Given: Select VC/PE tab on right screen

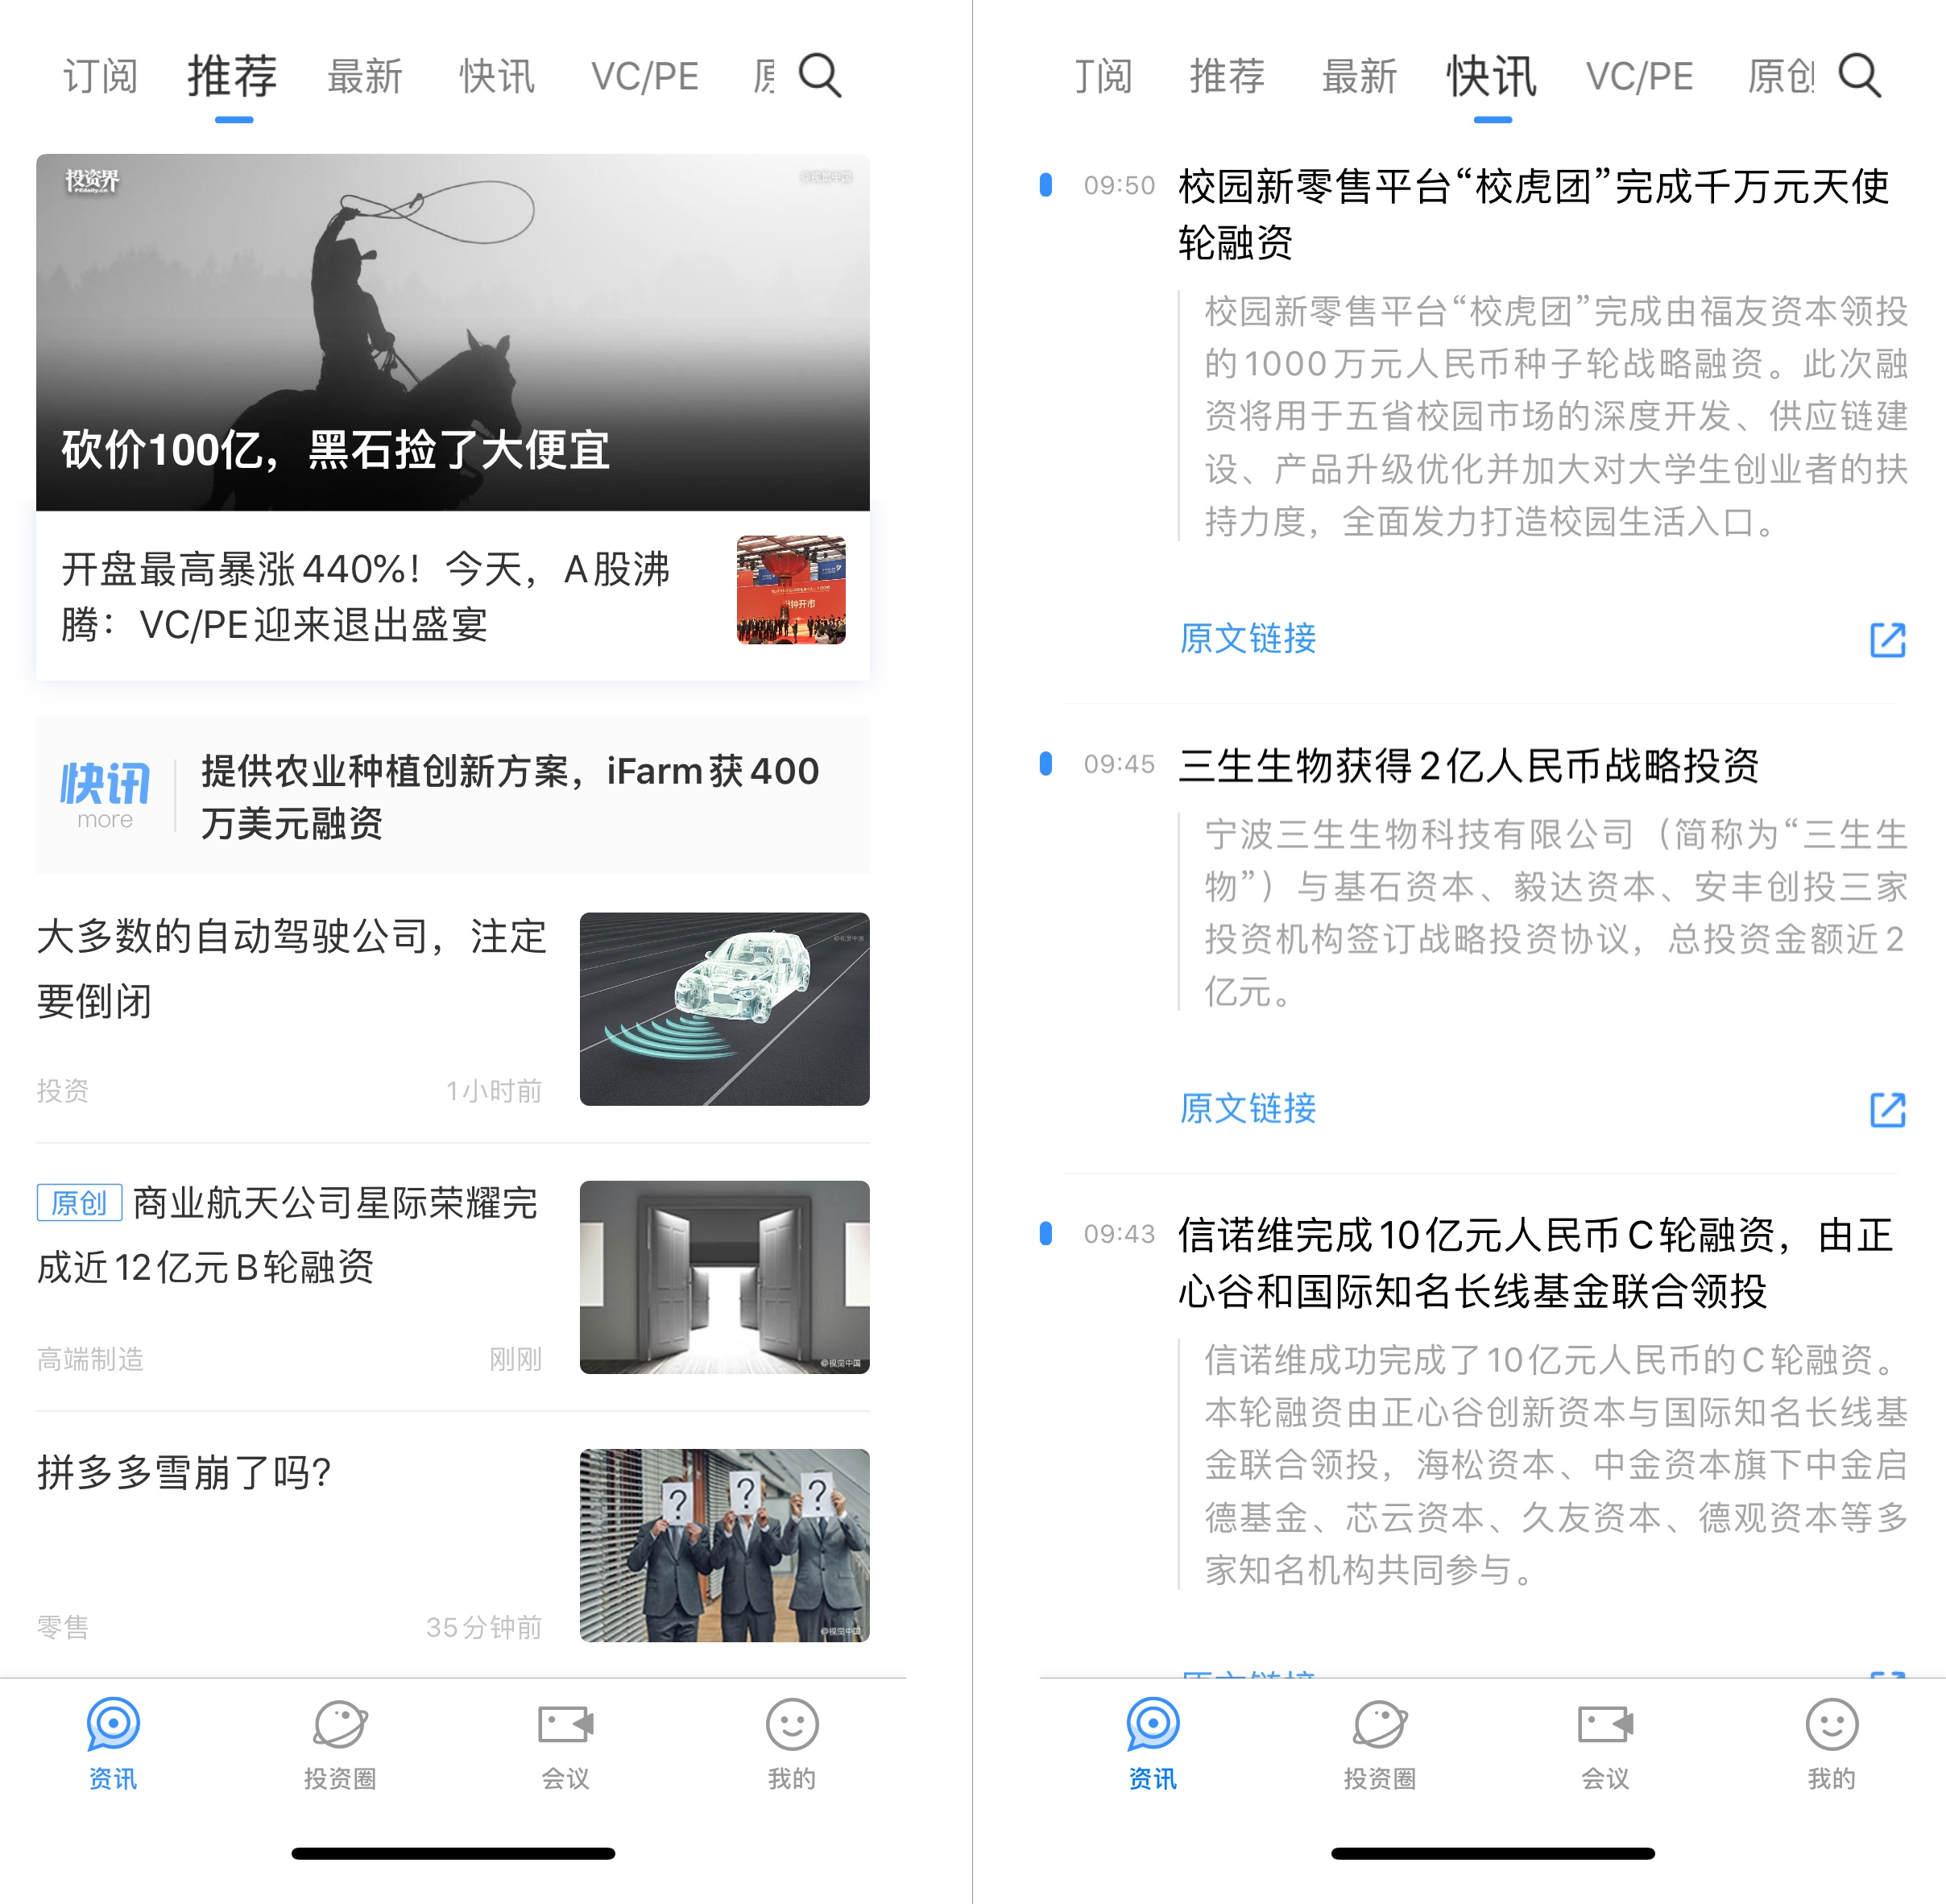Looking at the screenshot, I should (x=1641, y=75).
